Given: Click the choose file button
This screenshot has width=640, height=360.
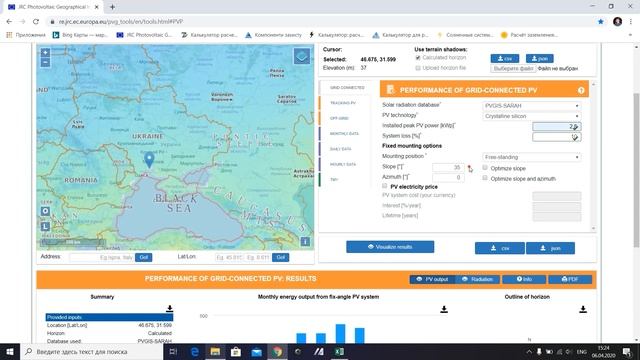Looking at the screenshot, I should (513, 69).
